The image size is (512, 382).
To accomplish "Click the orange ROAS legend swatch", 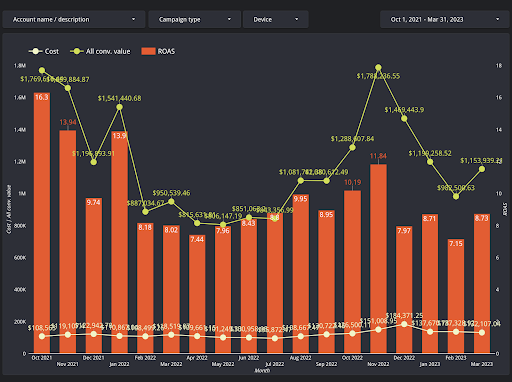I will pyautogui.click(x=148, y=51).
